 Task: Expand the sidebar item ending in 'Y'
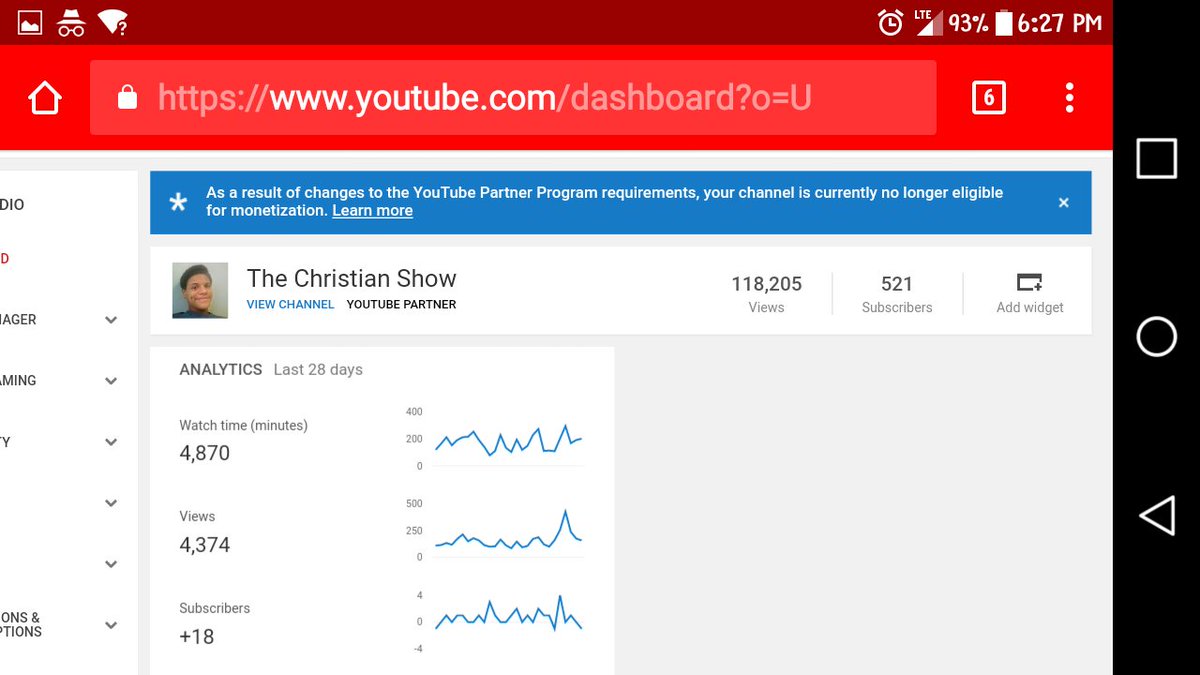point(111,442)
